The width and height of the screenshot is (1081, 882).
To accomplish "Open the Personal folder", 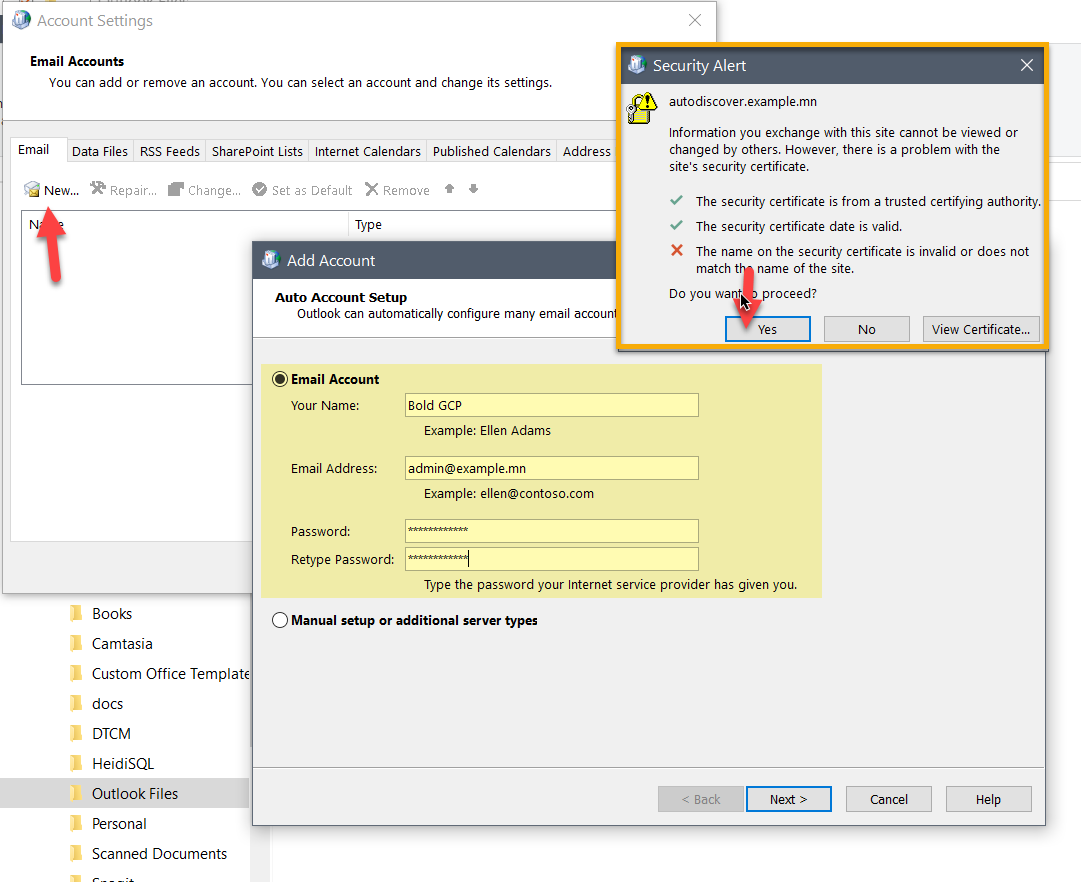I will click(x=119, y=824).
